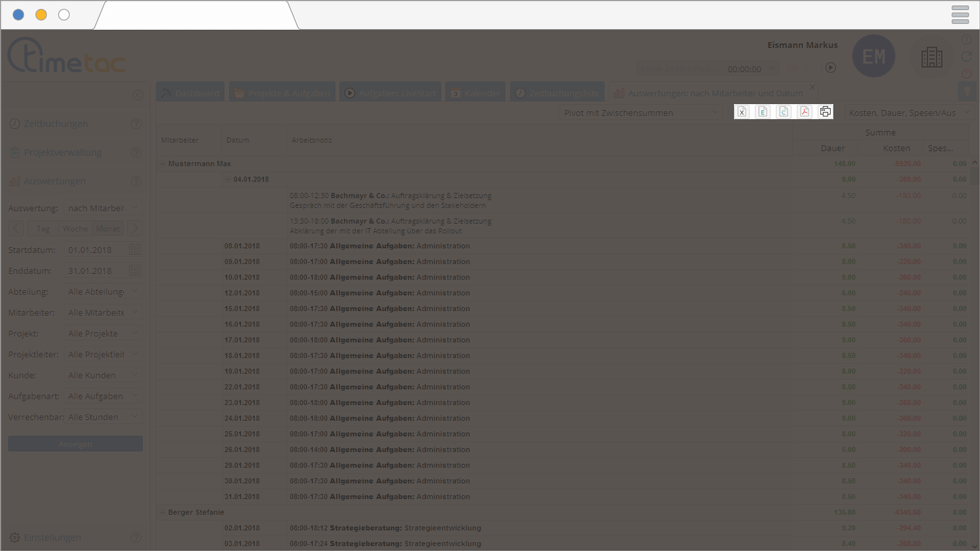Click the EM user avatar
This screenshot has height=551, width=980.
873,57
